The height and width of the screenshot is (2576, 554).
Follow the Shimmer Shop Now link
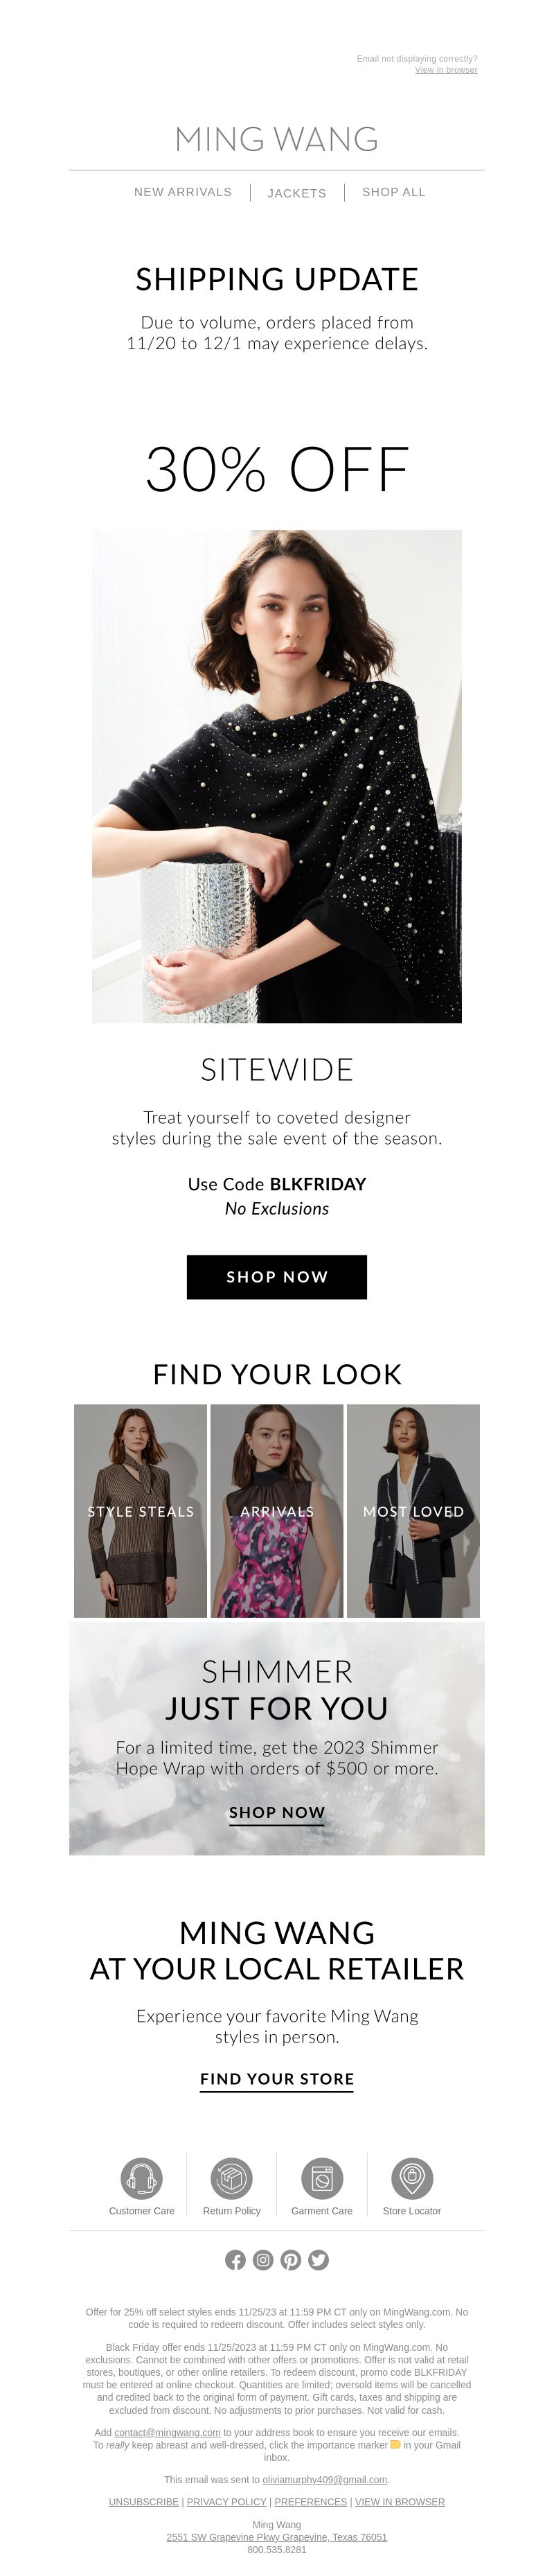pos(277,1813)
